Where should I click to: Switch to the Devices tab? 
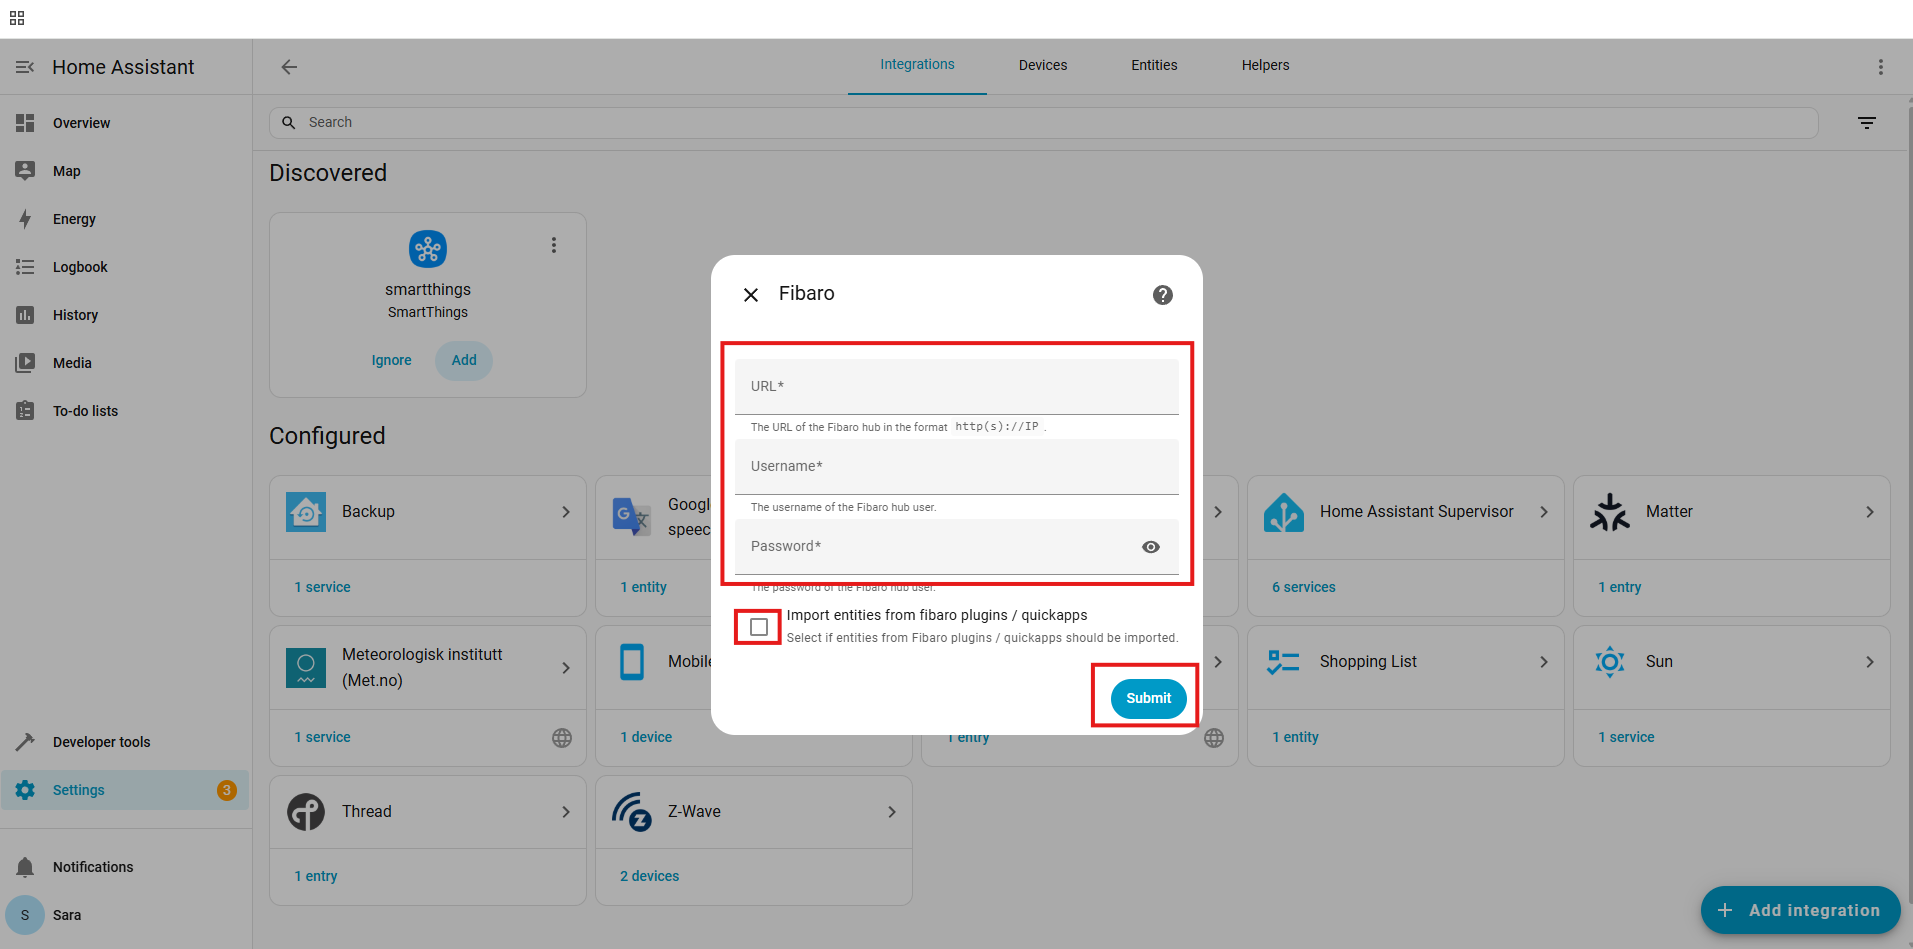tap(1043, 65)
